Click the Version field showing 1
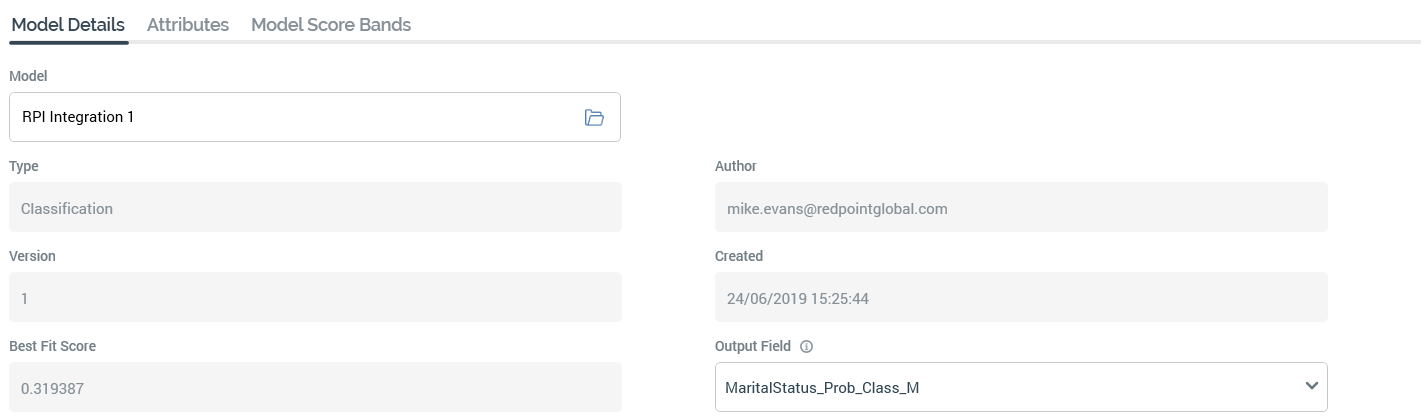Screen dimensions: 1427x419 click(315, 298)
